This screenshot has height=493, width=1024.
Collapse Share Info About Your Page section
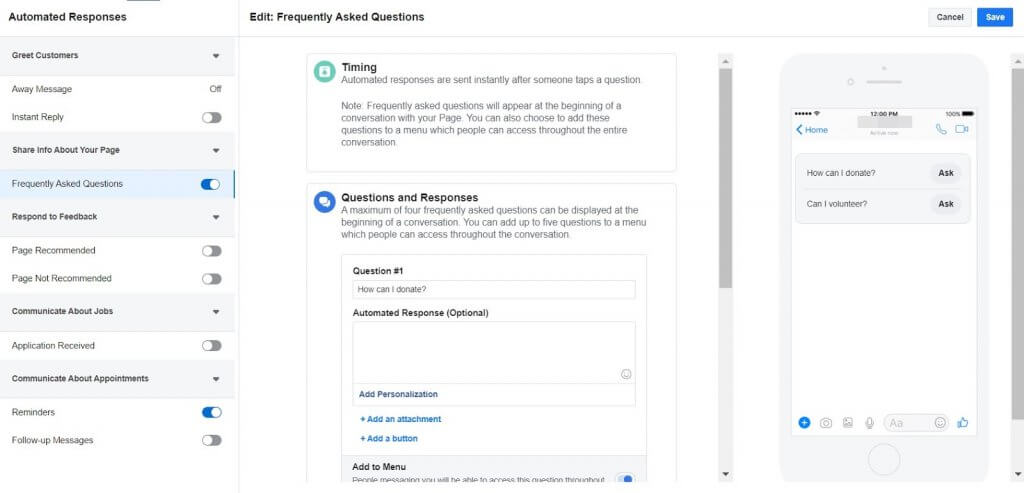[x=216, y=151]
